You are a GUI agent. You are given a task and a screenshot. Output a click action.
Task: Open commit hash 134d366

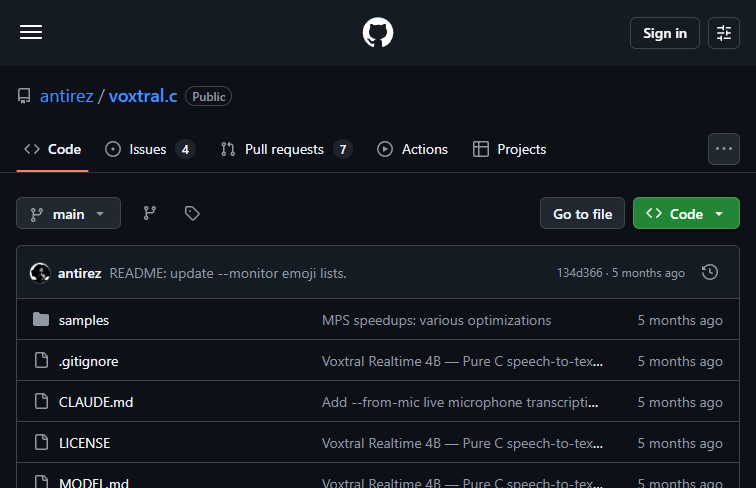point(580,273)
